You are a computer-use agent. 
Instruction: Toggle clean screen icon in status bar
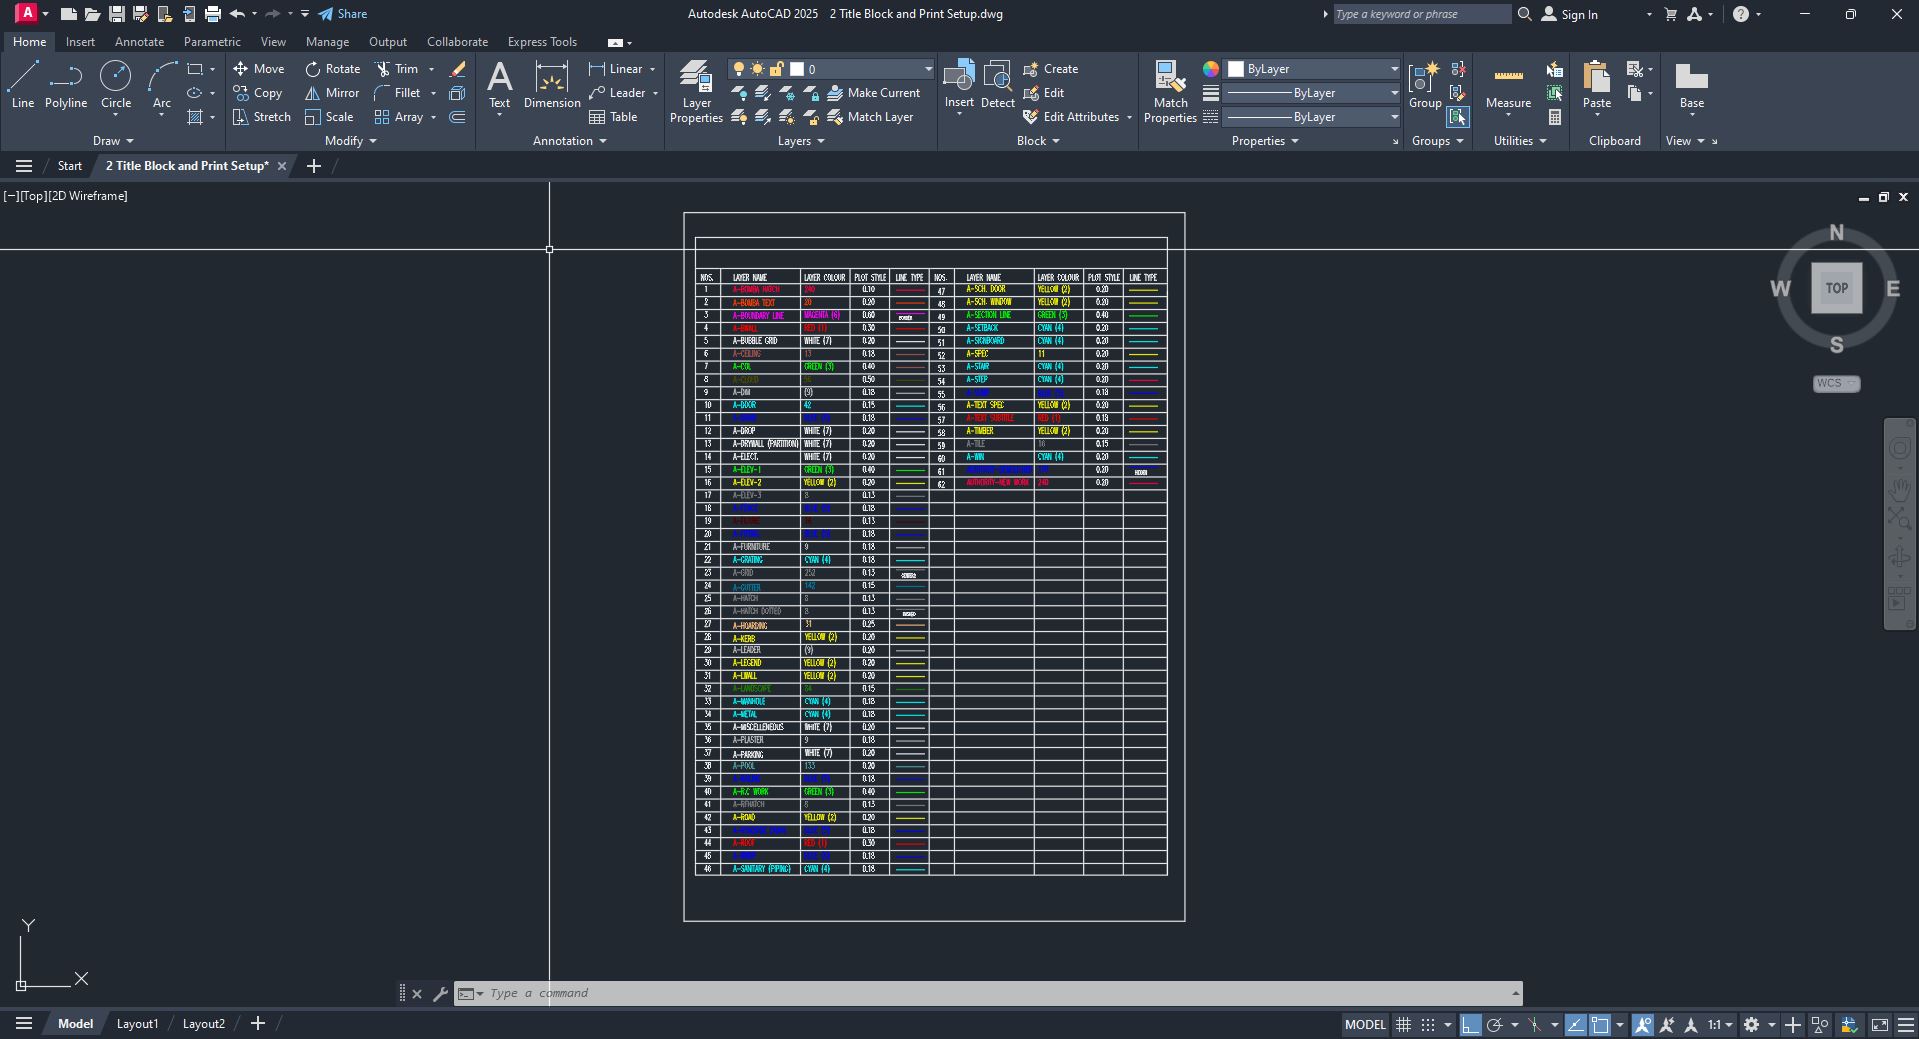[x=1880, y=1025]
